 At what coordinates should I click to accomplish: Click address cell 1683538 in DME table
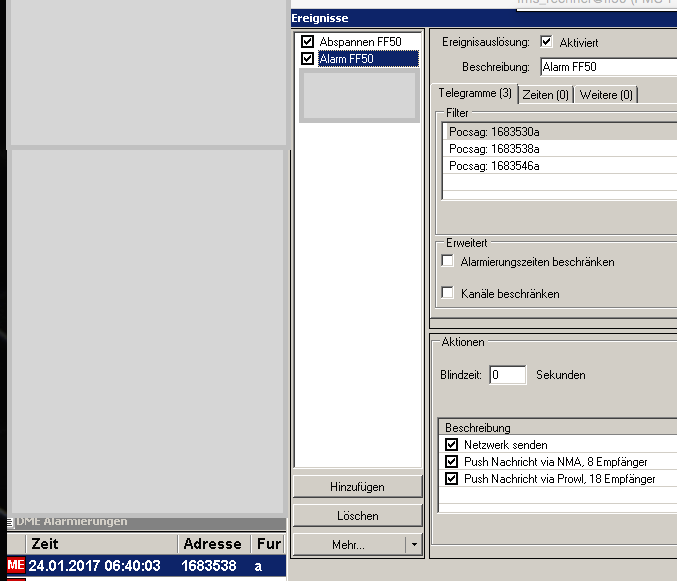[x=209, y=565]
